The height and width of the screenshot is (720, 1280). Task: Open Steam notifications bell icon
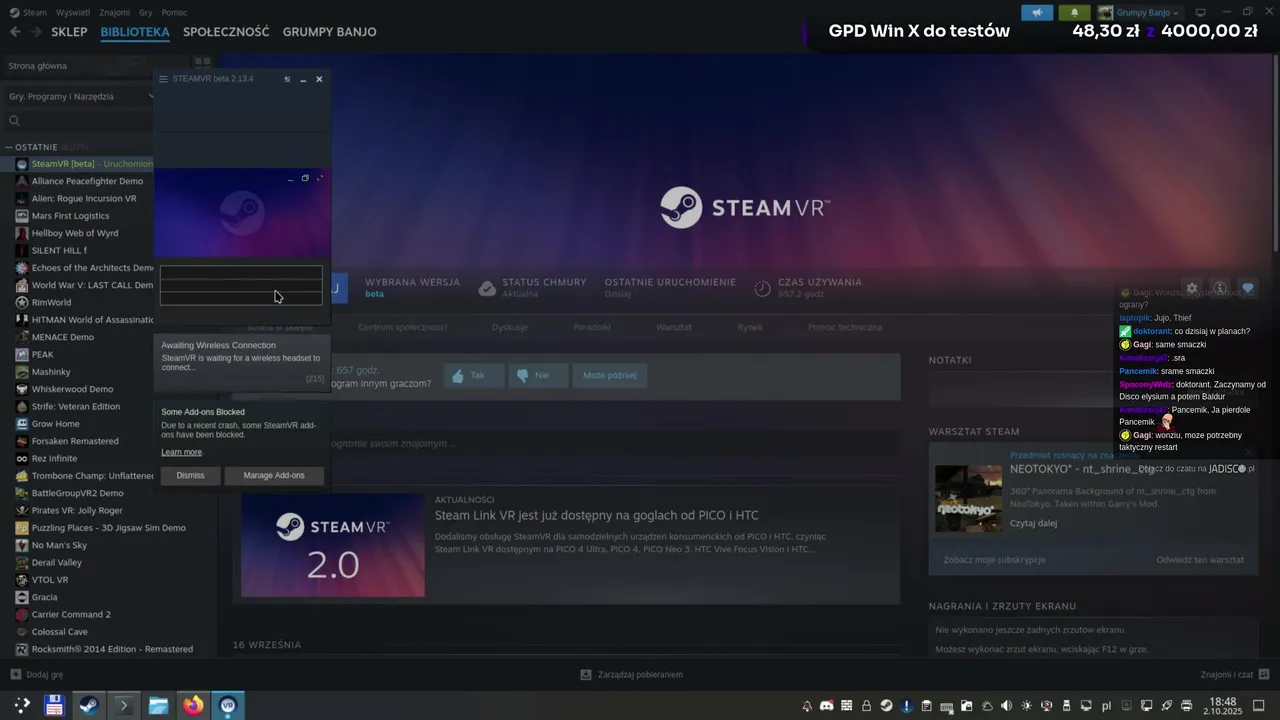tap(1075, 13)
